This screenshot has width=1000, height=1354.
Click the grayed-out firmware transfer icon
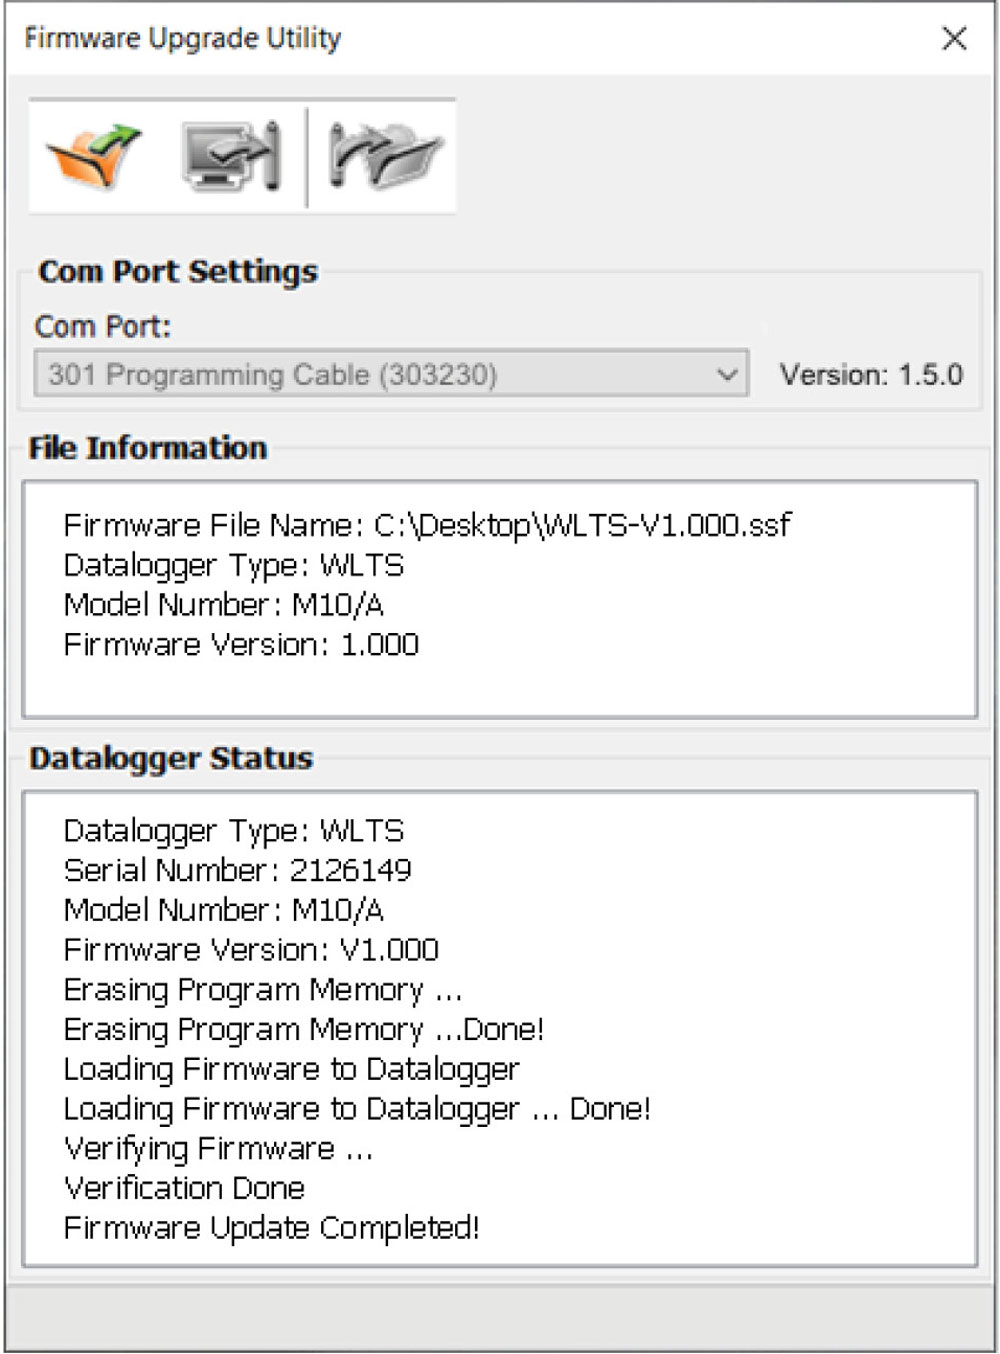tap(385, 155)
